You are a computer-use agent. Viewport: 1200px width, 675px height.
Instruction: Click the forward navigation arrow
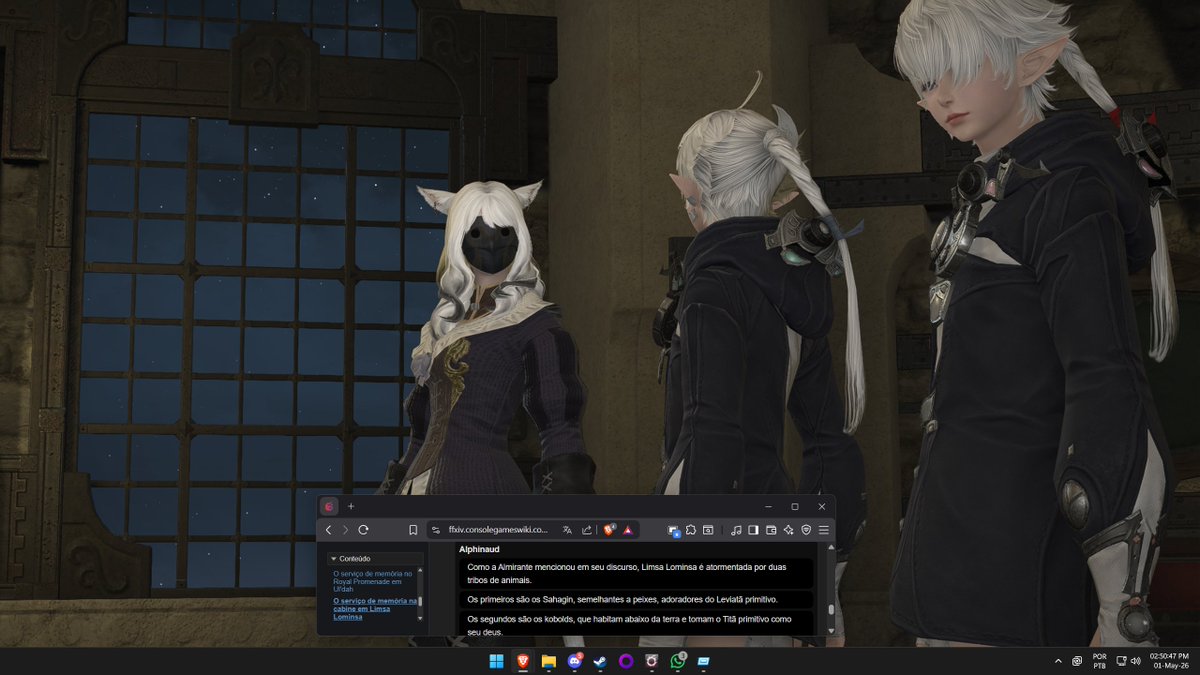[x=346, y=530]
